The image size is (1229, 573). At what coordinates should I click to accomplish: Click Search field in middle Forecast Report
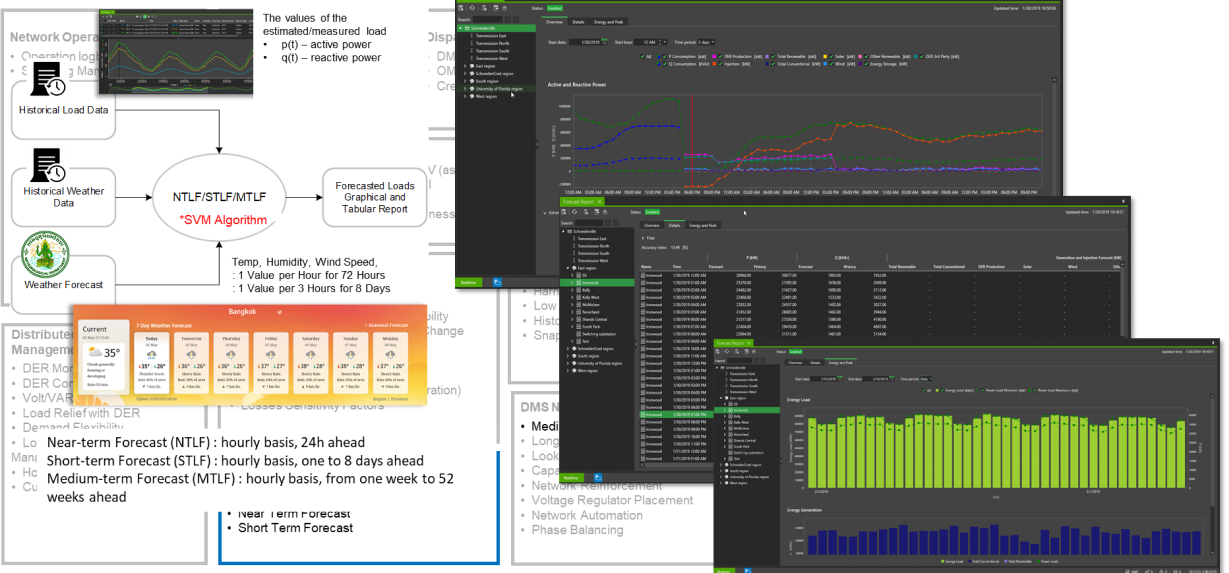[589, 223]
